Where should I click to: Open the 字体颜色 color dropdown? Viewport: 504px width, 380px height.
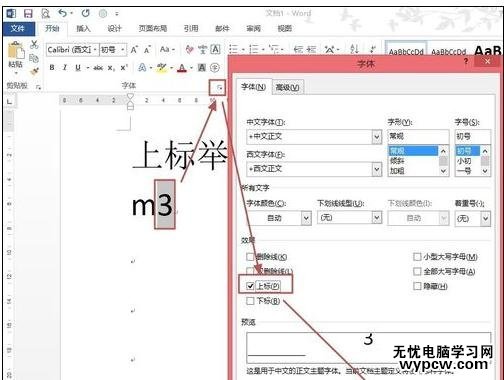click(x=306, y=218)
